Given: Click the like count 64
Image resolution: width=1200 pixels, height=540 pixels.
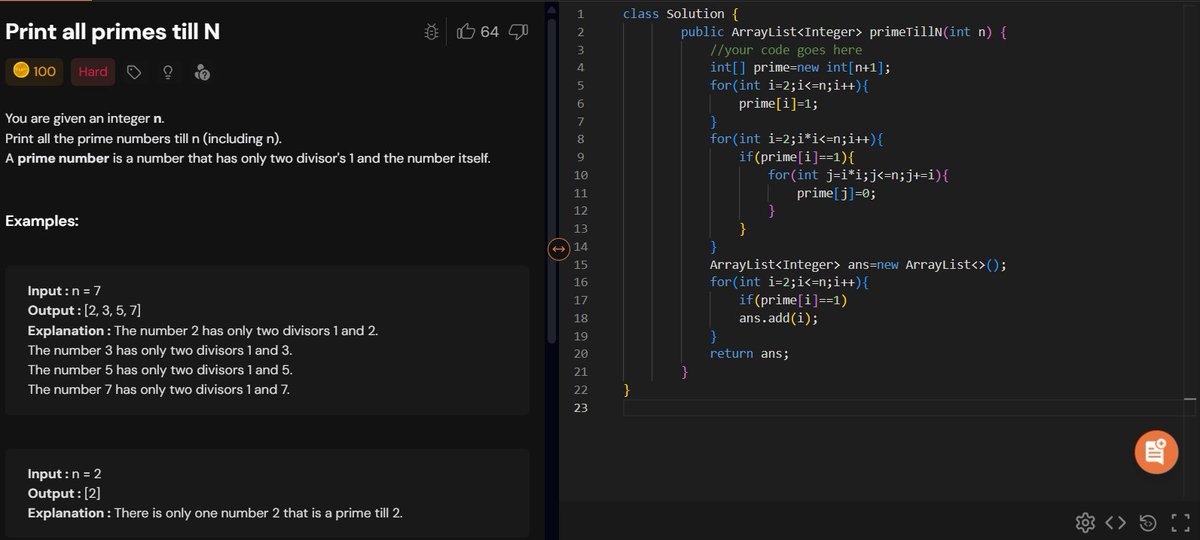Looking at the screenshot, I should point(489,32).
